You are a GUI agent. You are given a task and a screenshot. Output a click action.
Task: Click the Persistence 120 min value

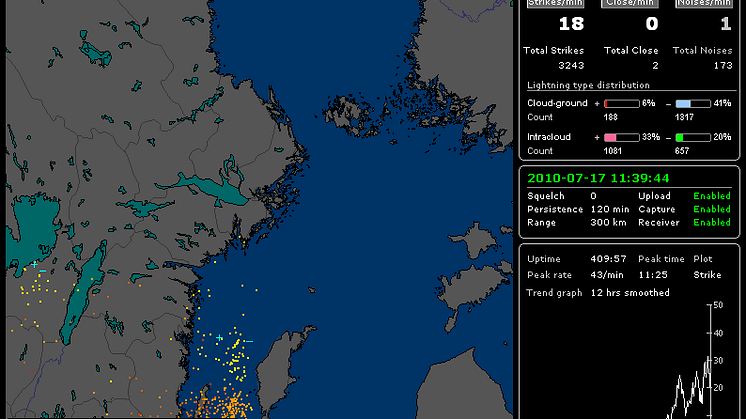point(607,209)
